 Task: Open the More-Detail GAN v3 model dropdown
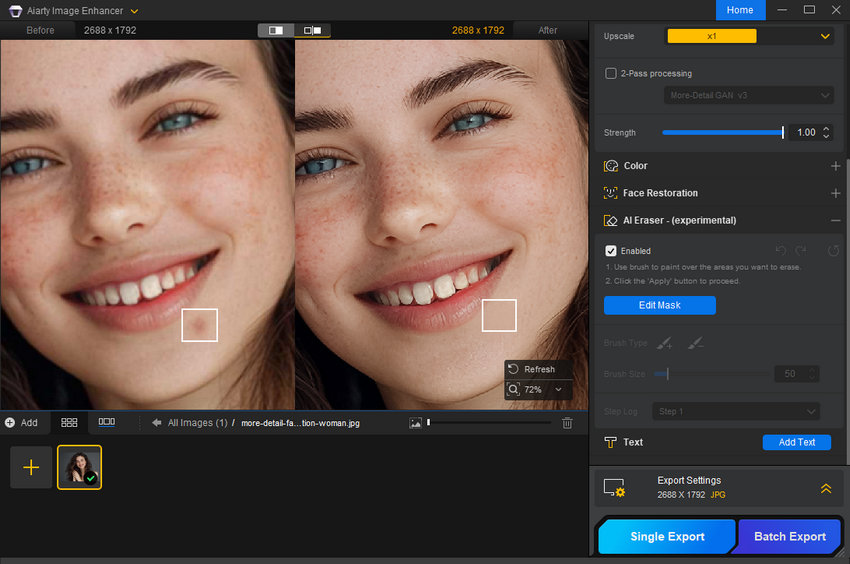tap(749, 95)
